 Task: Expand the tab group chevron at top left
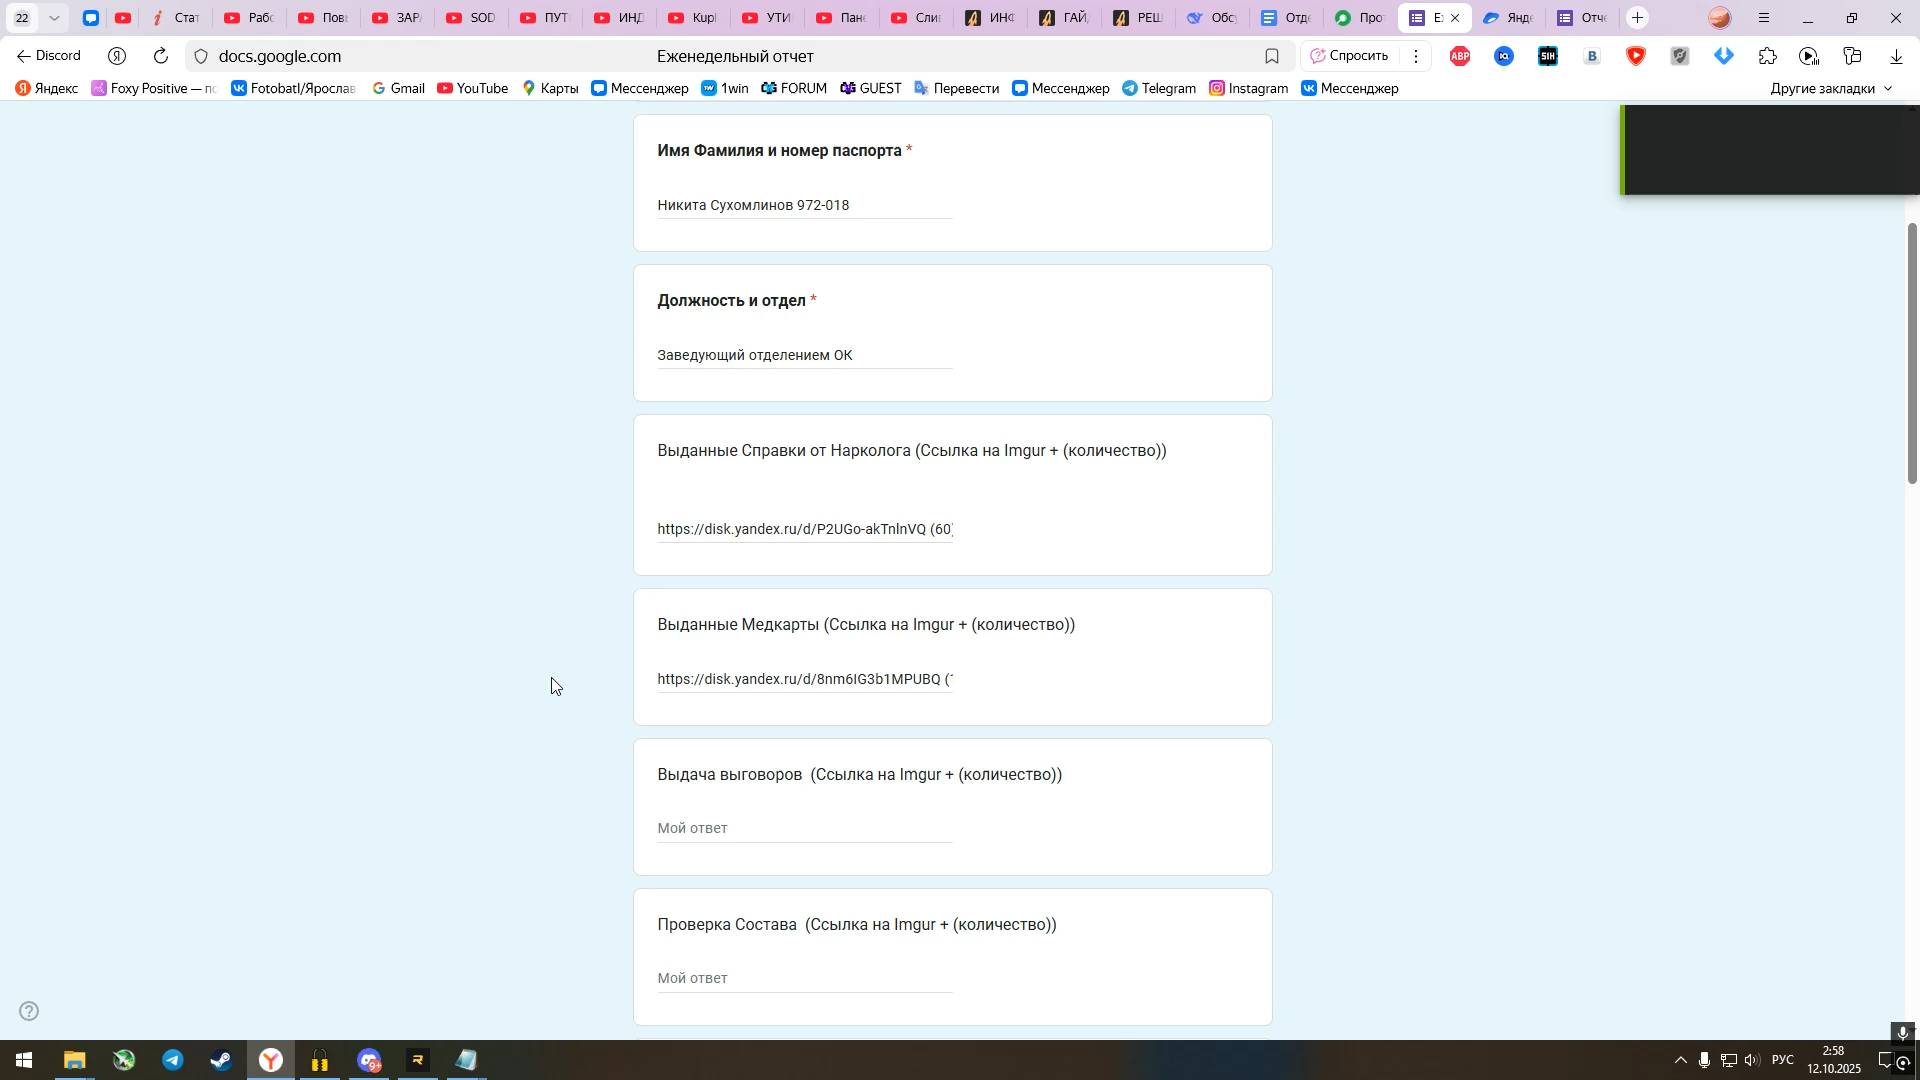(x=55, y=18)
